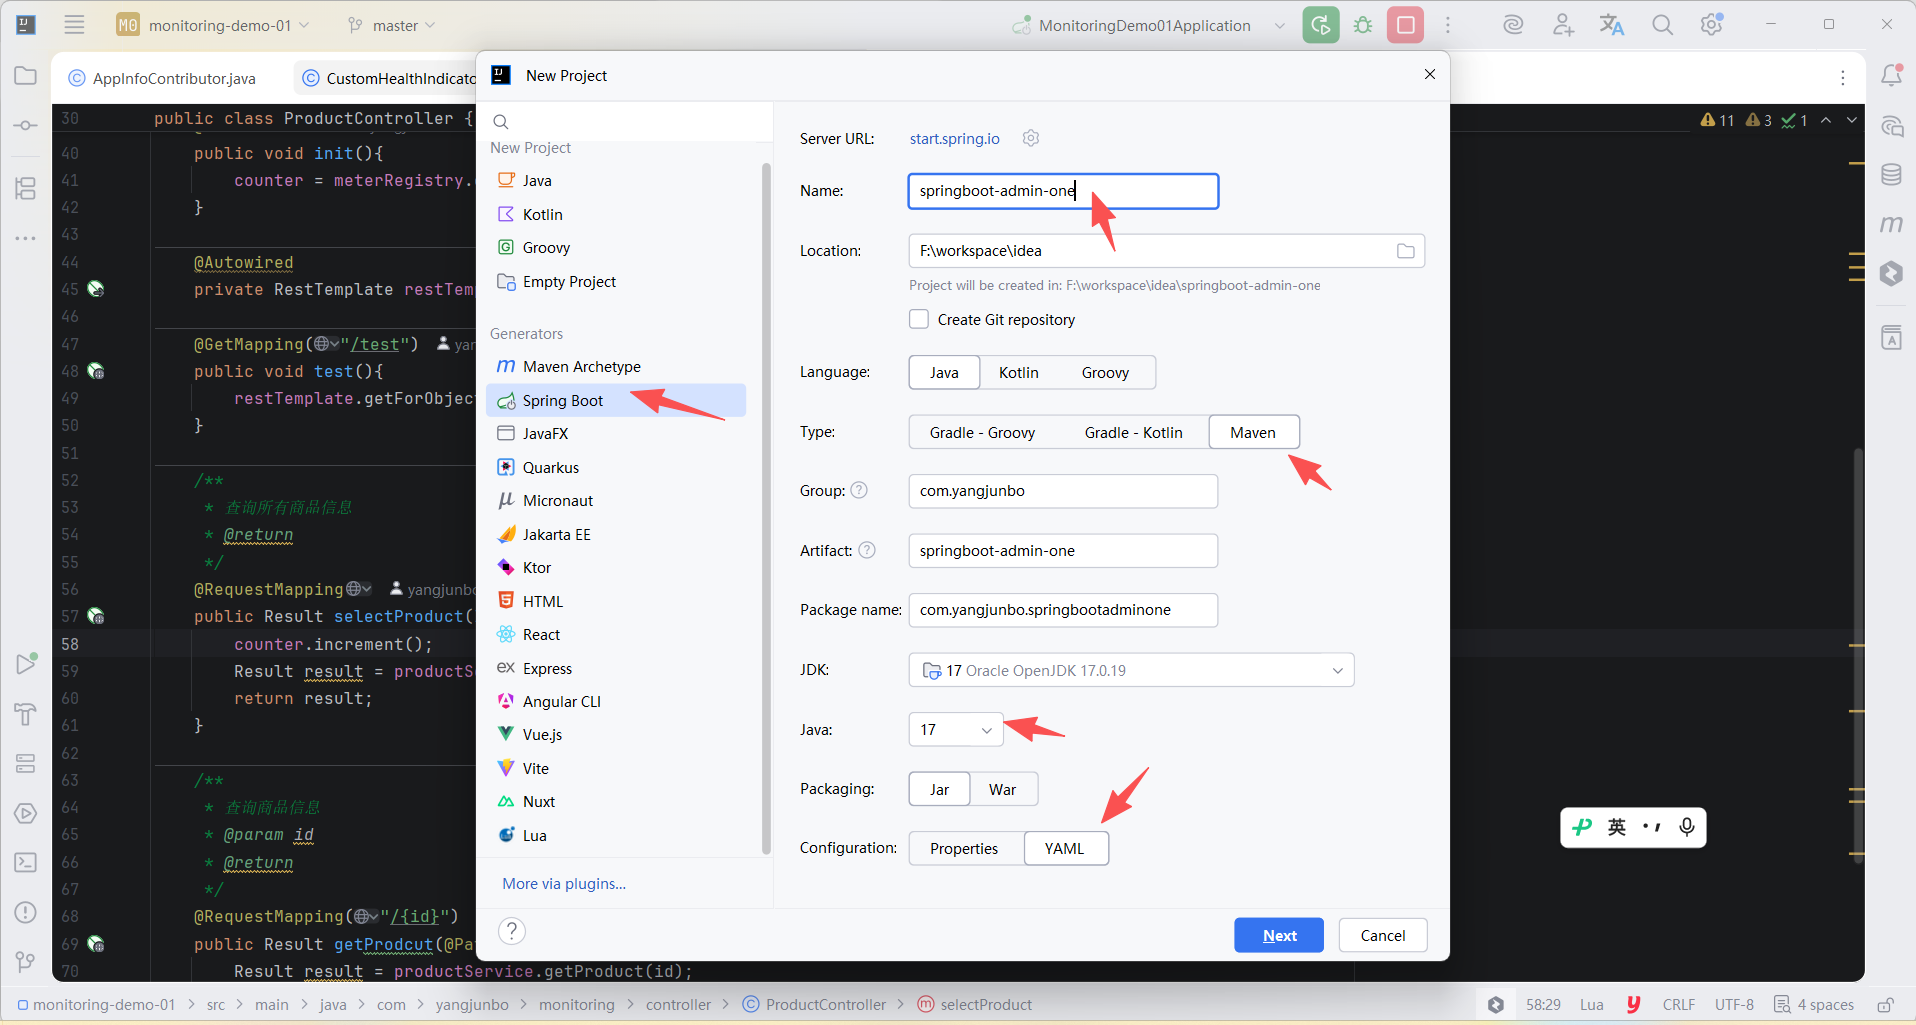Open the Notifications bell icon

pos(1891,76)
